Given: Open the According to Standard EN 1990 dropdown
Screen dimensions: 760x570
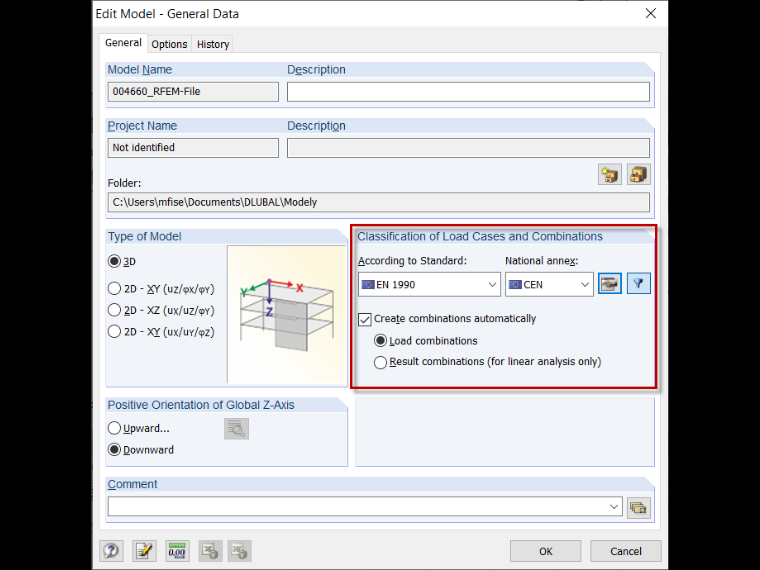Looking at the screenshot, I should pyautogui.click(x=429, y=285).
